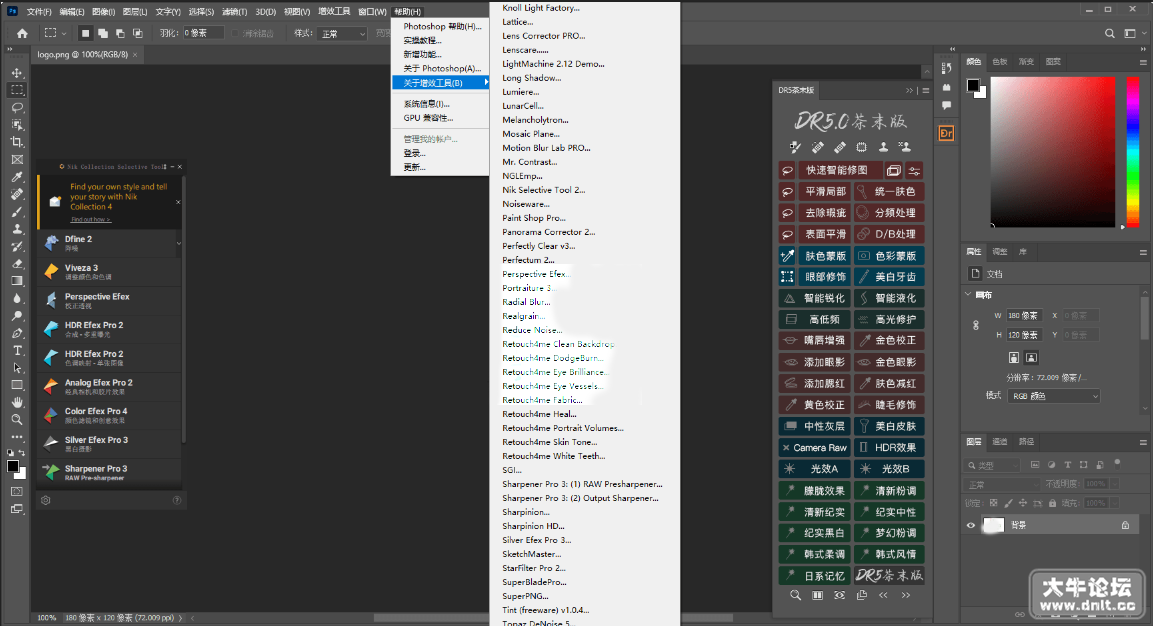Viewport: 1153px width, 626px height.
Task: Select the Brush tool
Action: click(16, 212)
